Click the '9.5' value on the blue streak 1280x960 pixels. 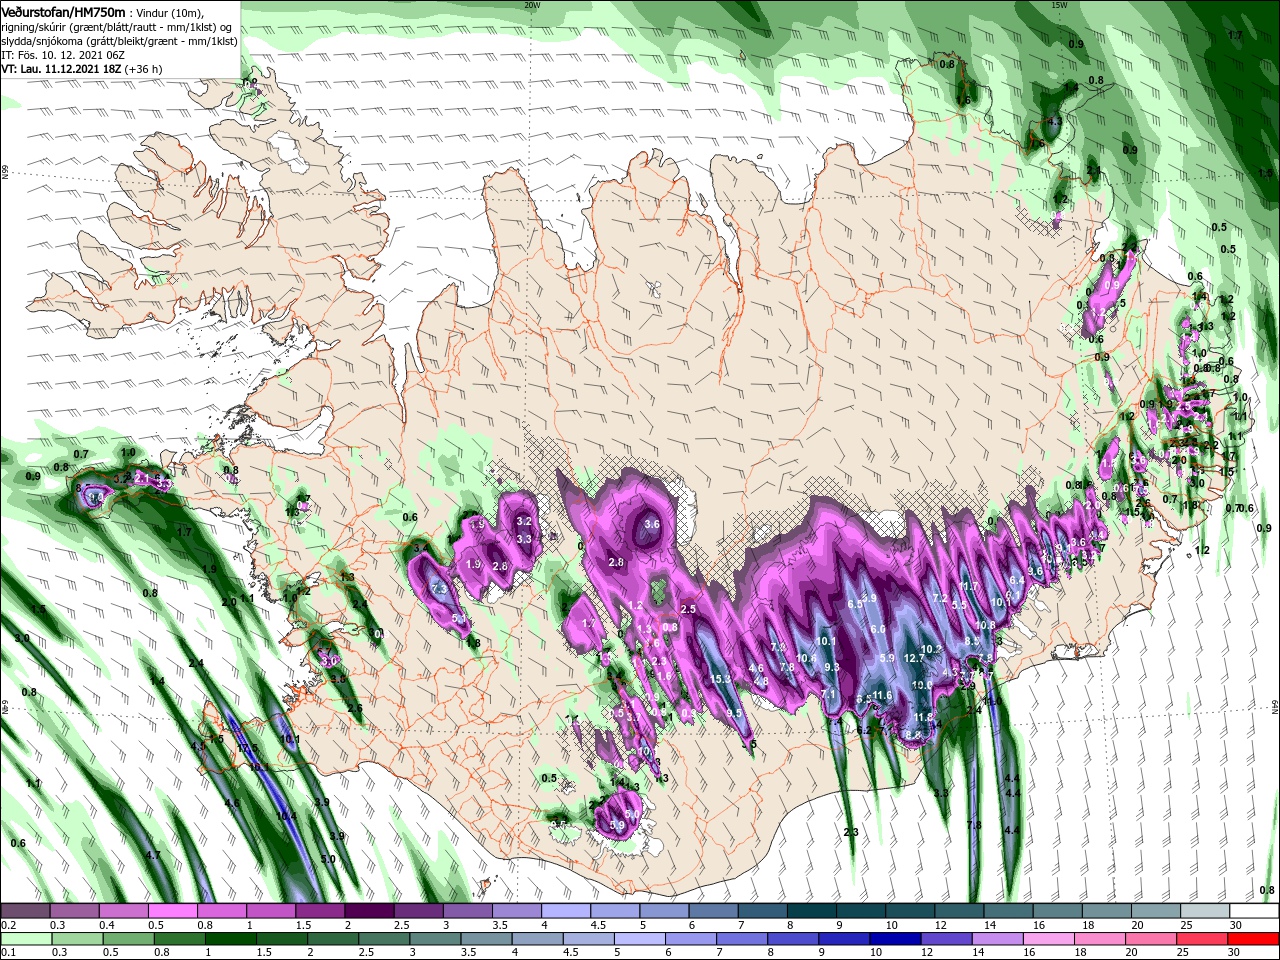coord(734,713)
